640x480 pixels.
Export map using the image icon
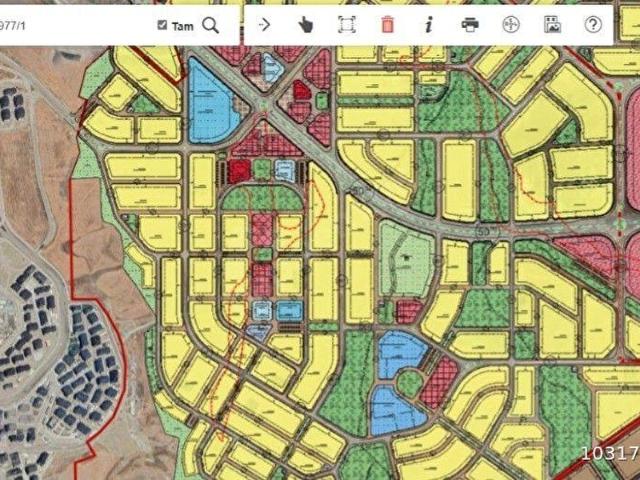(552, 25)
